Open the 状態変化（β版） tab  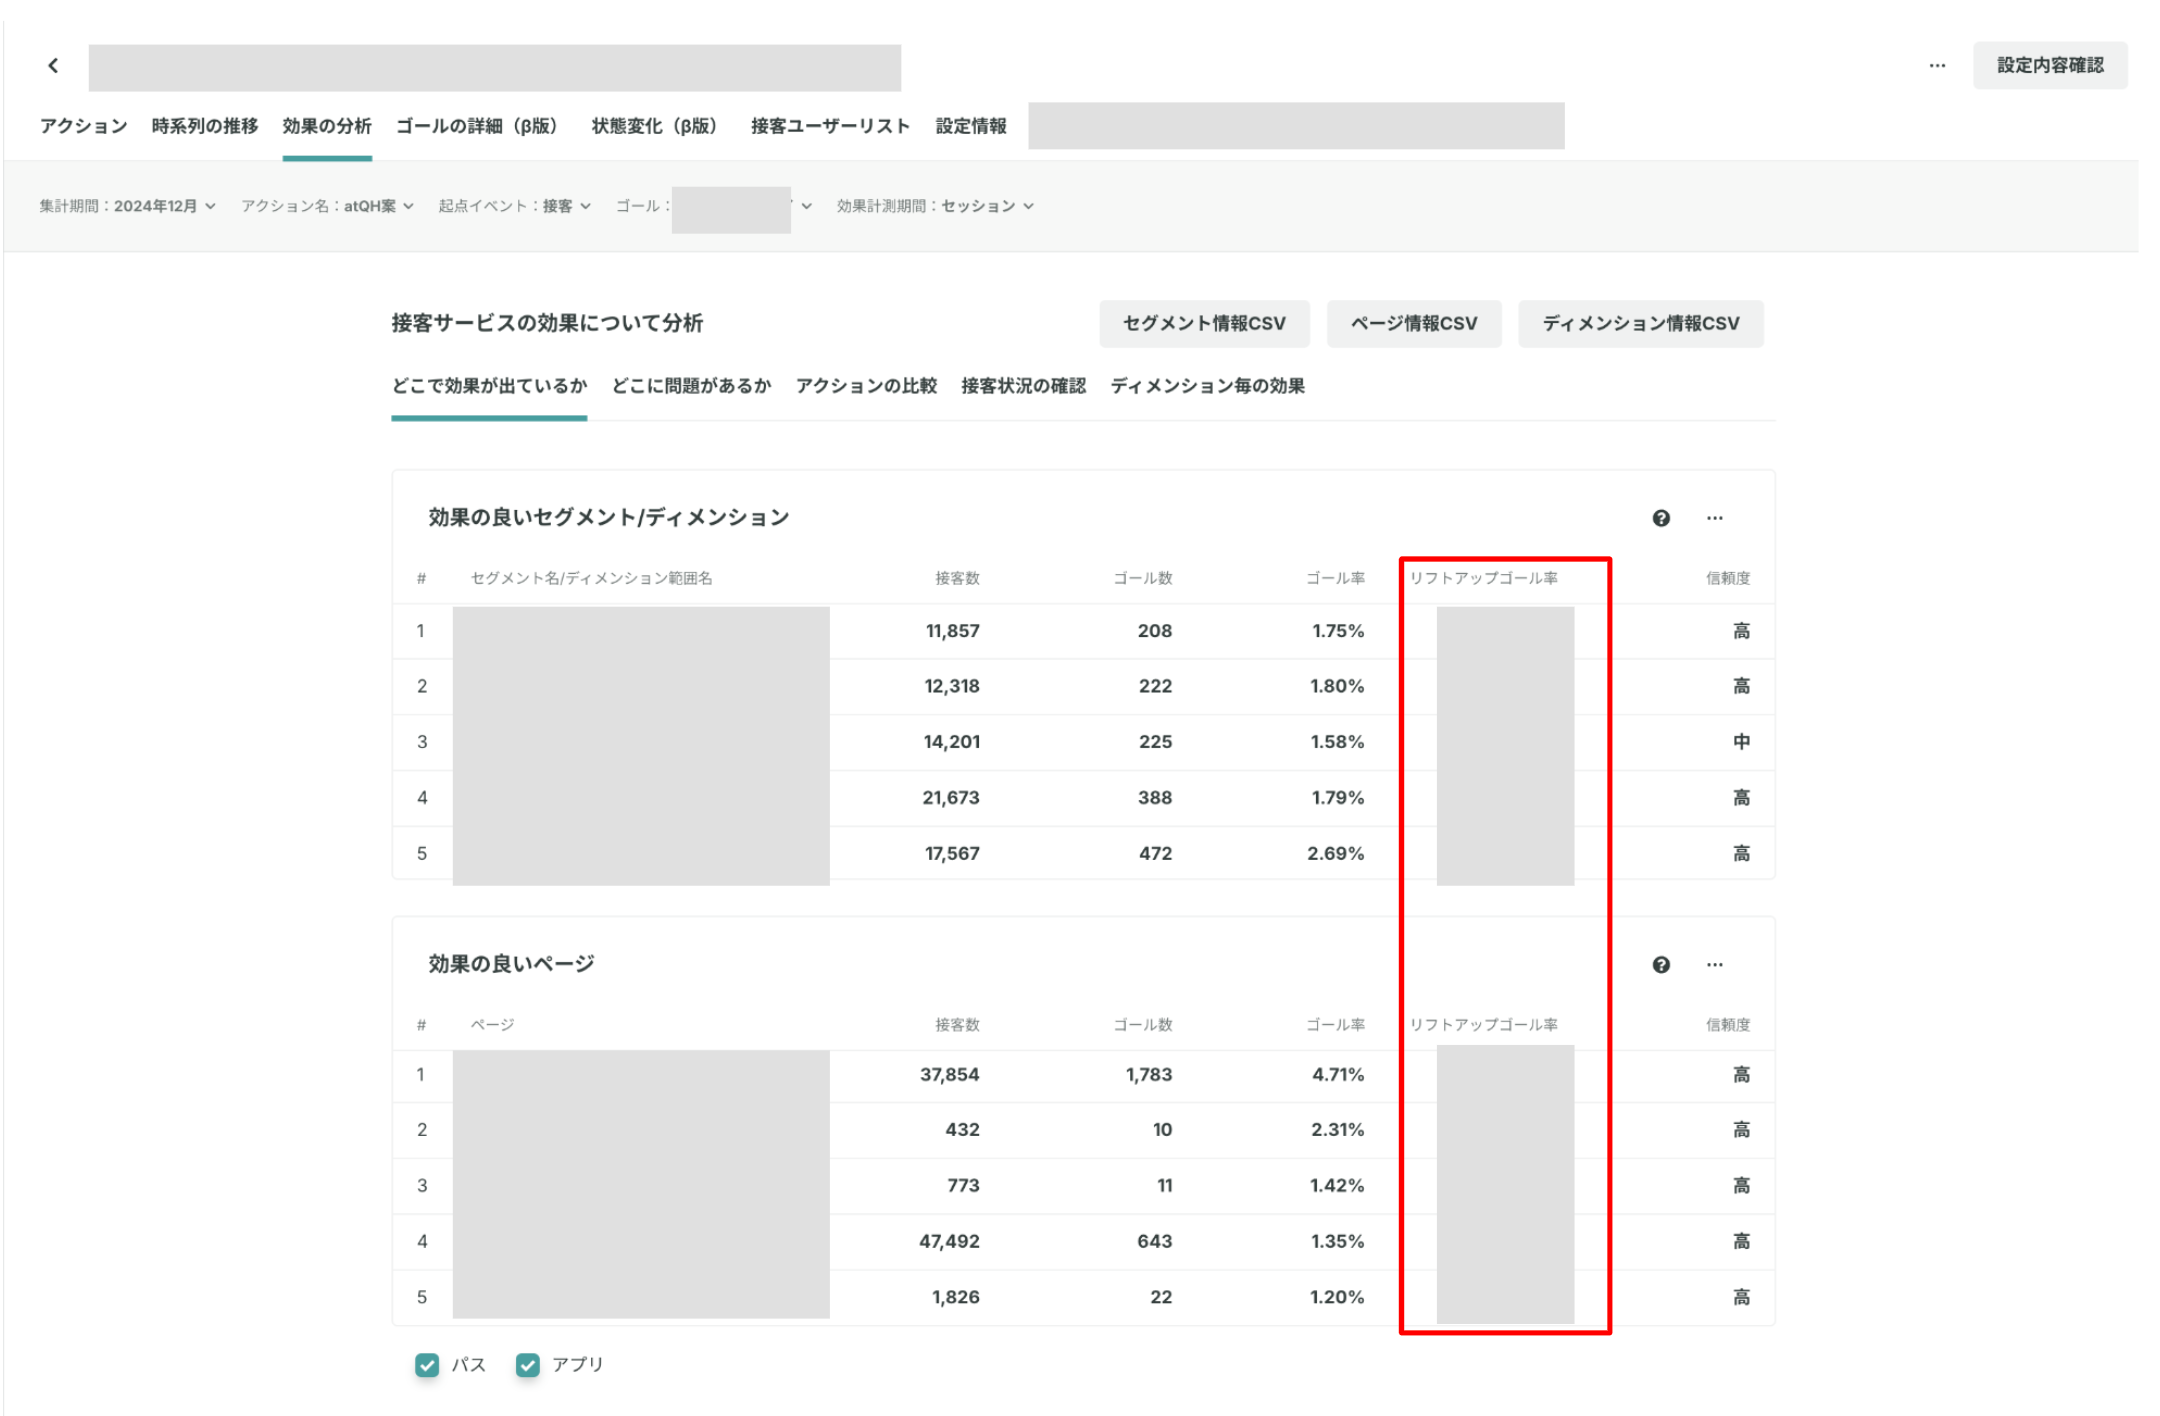click(658, 126)
